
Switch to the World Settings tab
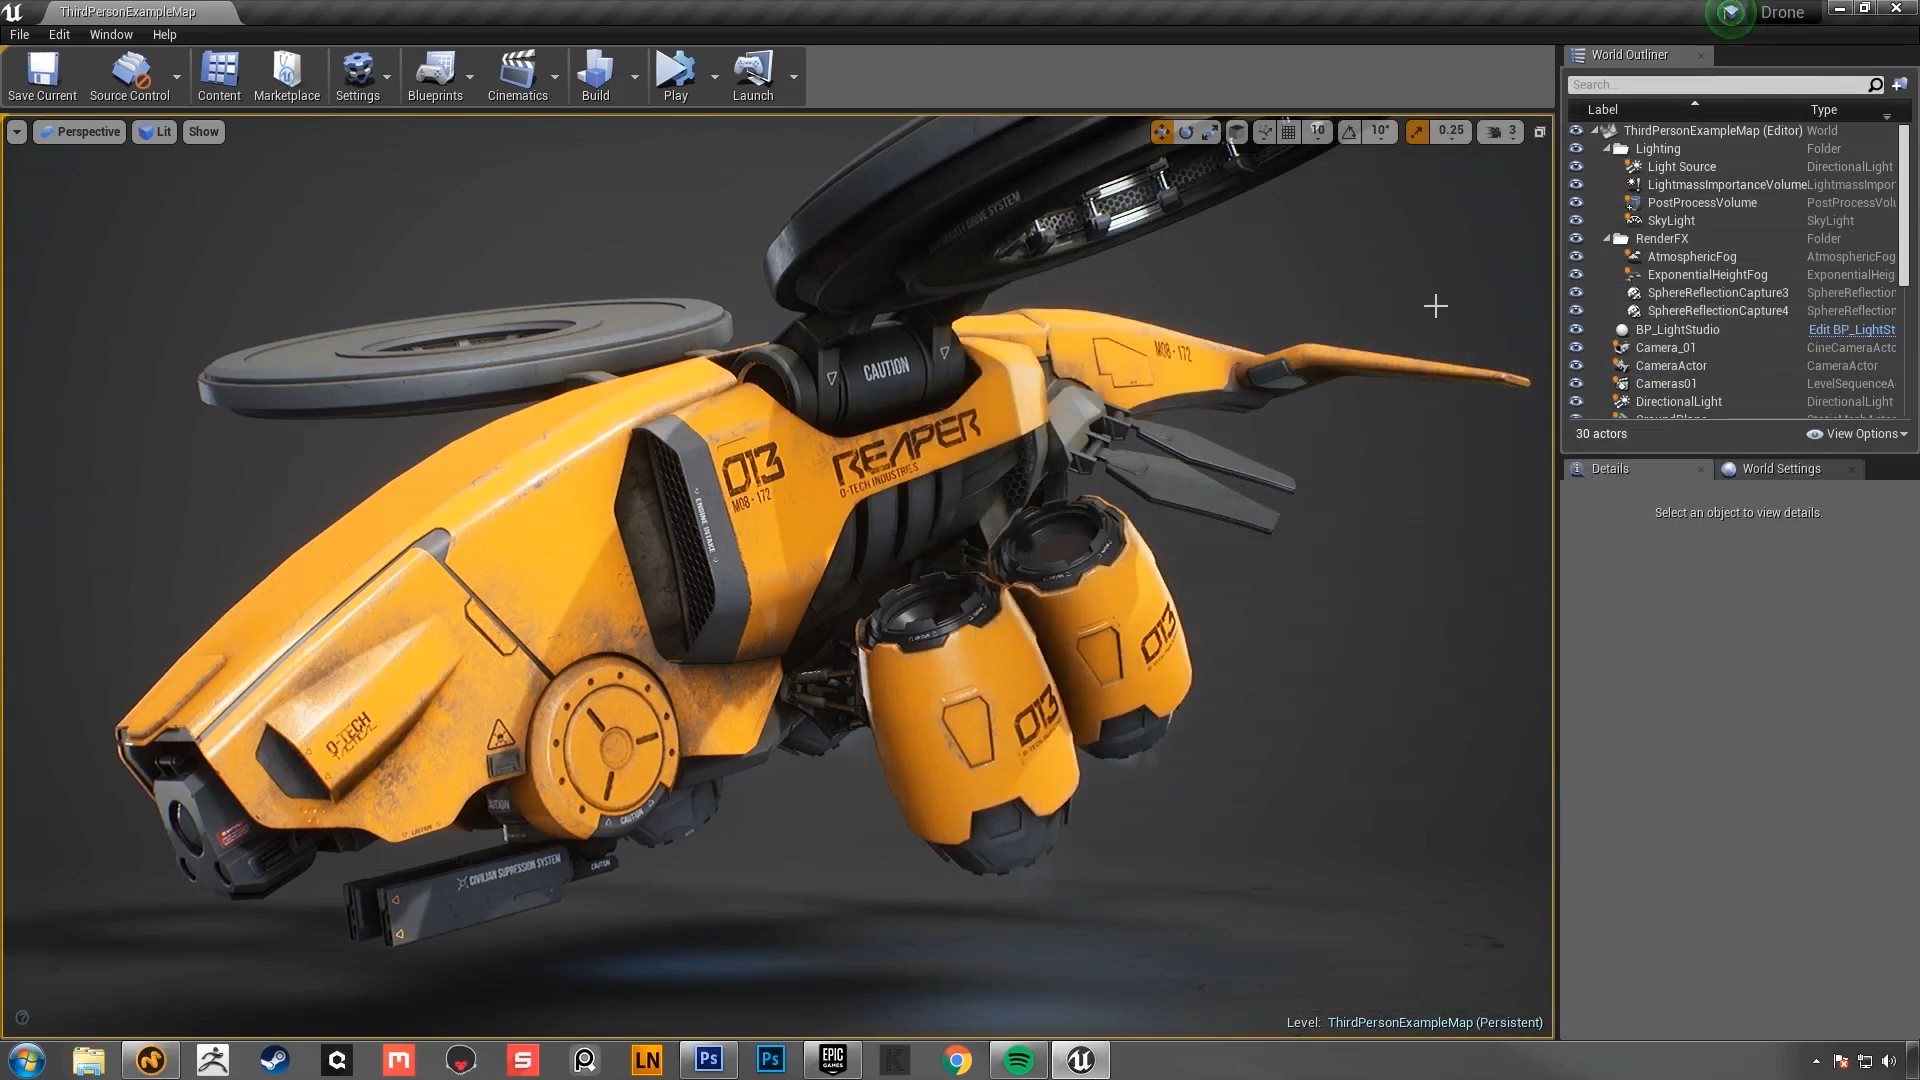point(1780,468)
